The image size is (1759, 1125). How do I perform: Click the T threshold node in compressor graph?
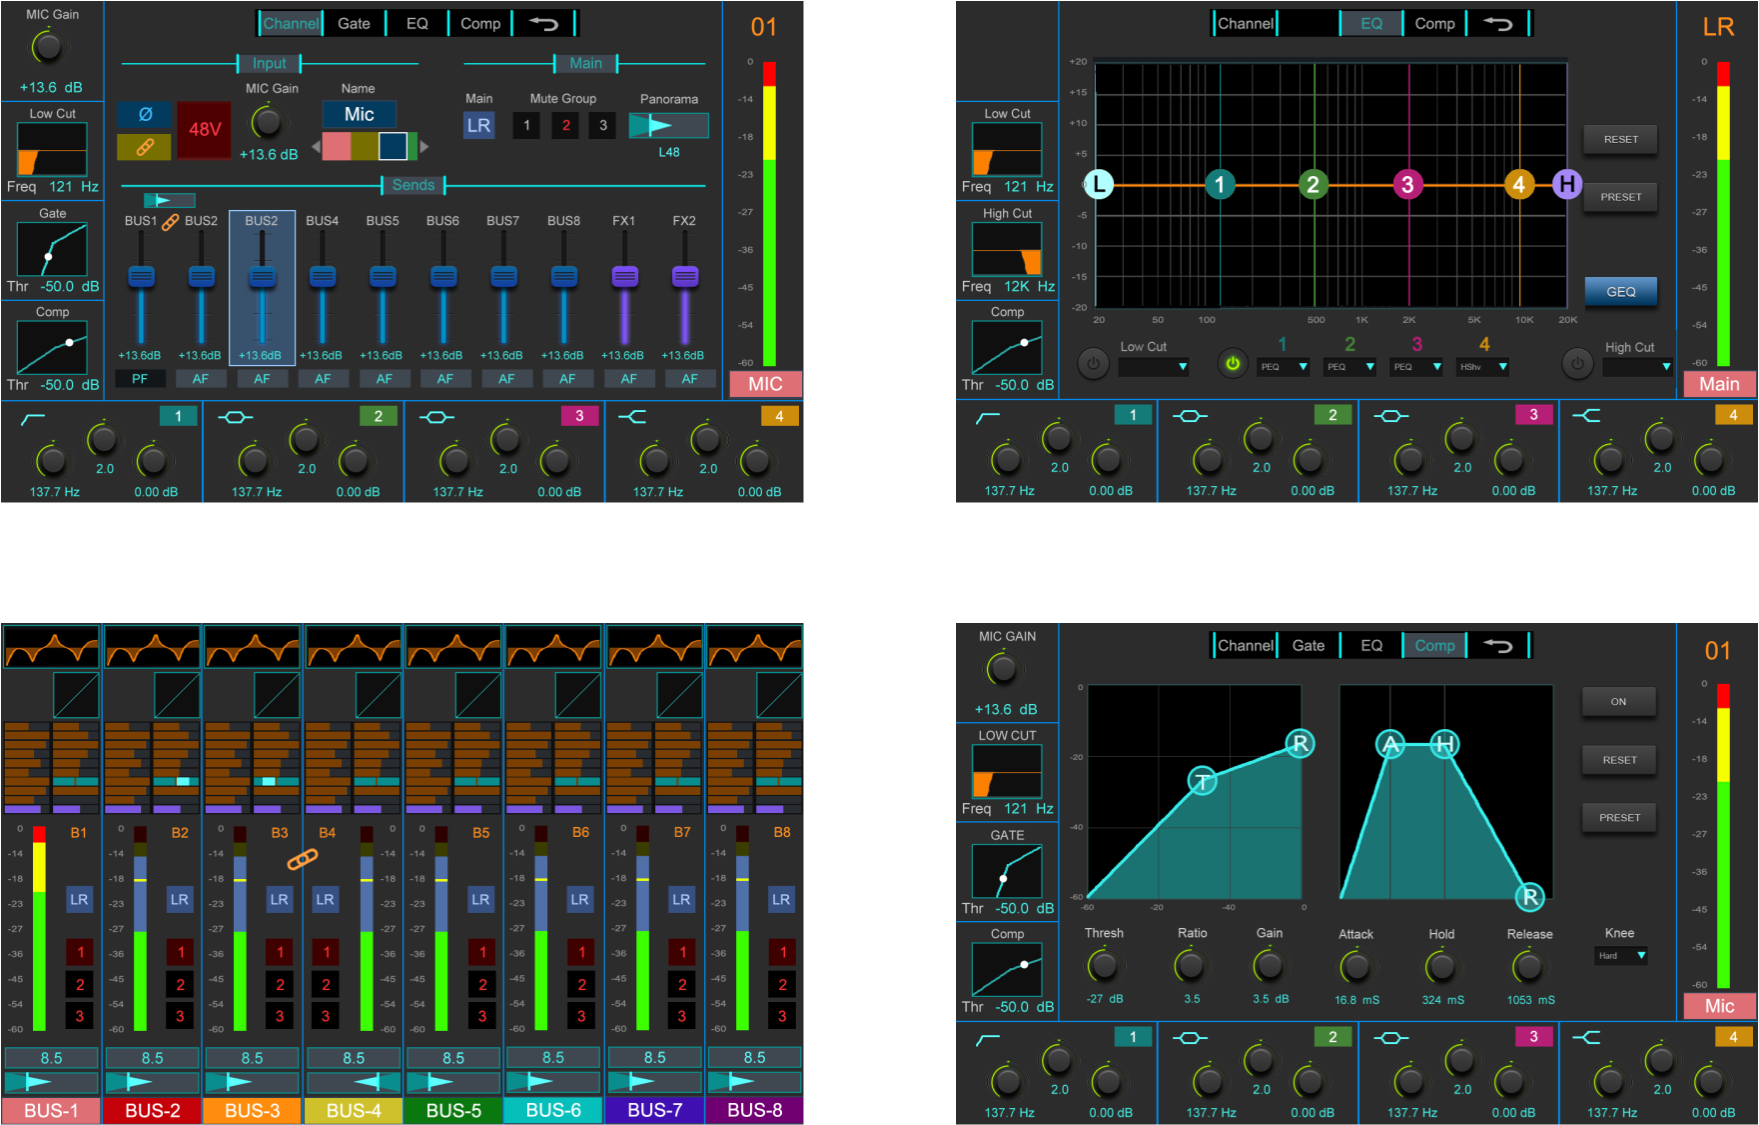(1202, 781)
